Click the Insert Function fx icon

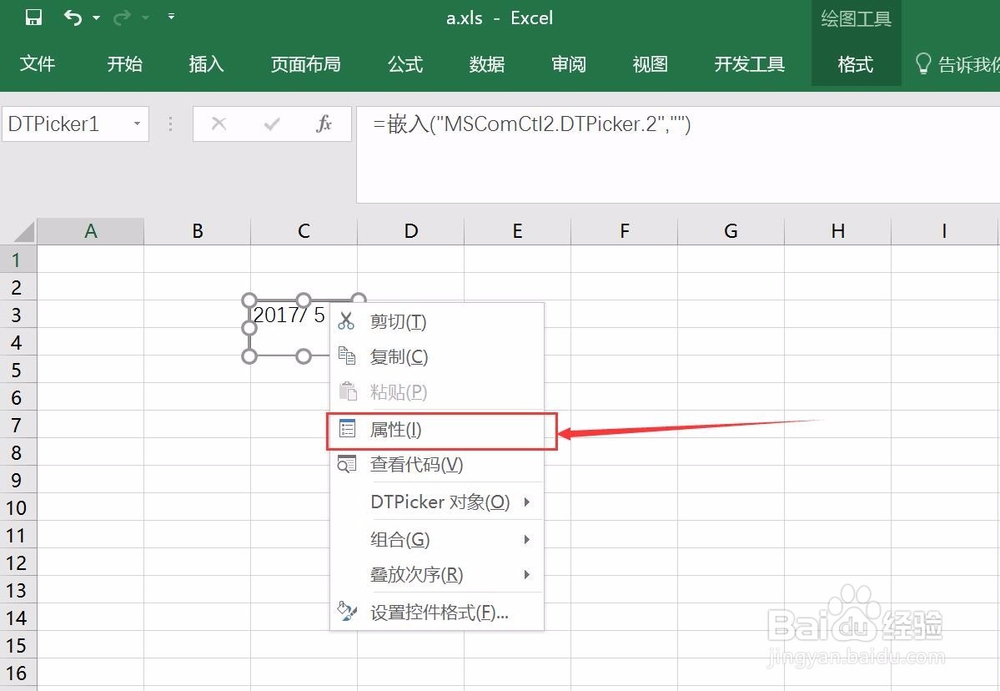[324, 124]
